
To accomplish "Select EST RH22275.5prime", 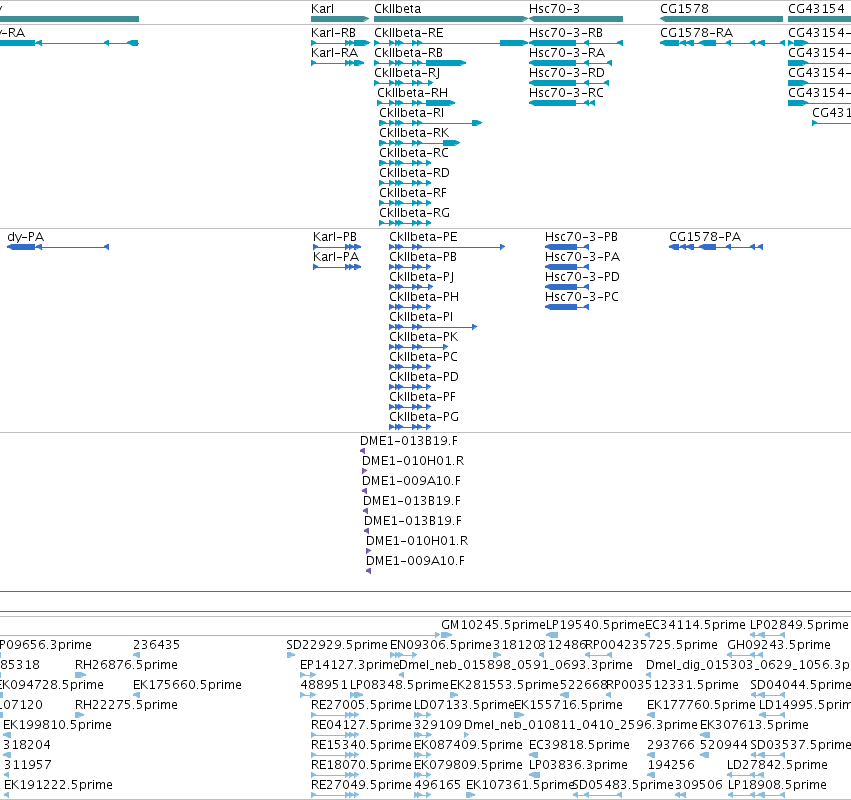I will click(x=126, y=706).
